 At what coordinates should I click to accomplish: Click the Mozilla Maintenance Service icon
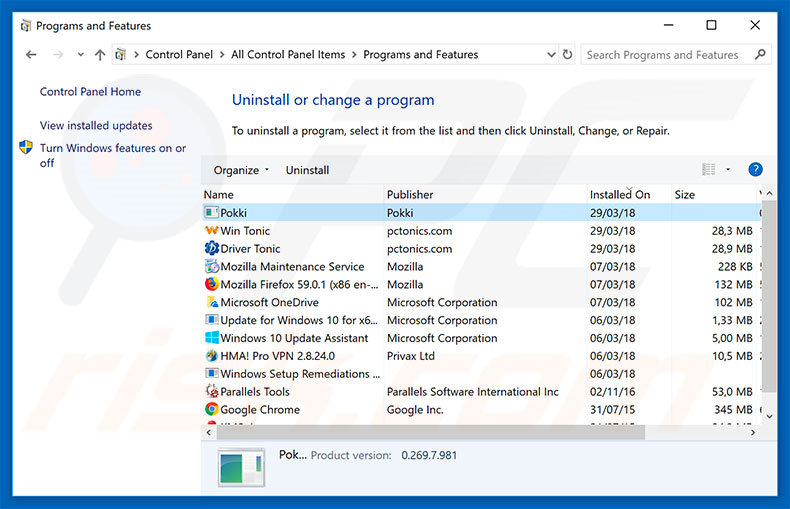pyautogui.click(x=211, y=266)
